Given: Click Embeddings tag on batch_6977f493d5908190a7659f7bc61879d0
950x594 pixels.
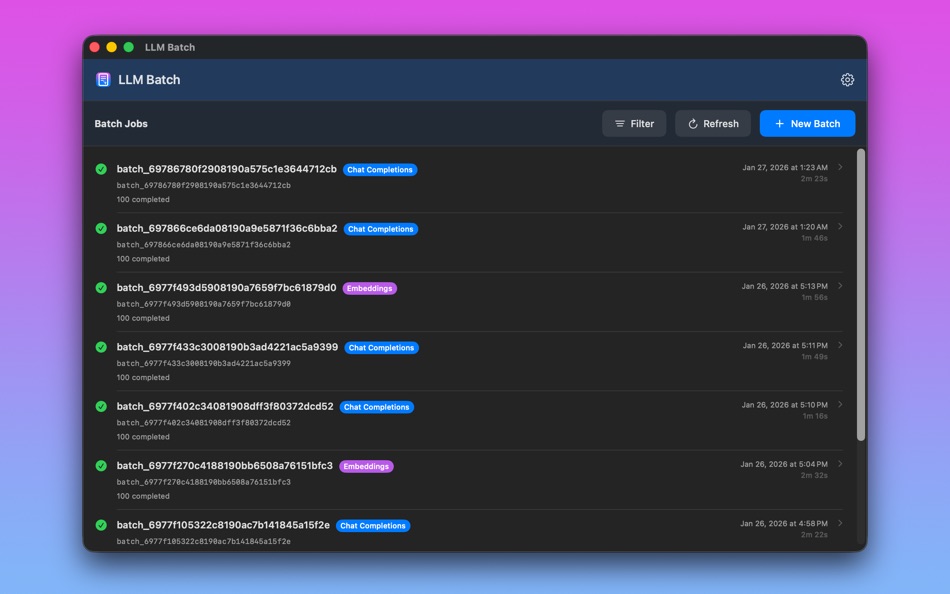Looking at the screenshot, I should (370, 289).
